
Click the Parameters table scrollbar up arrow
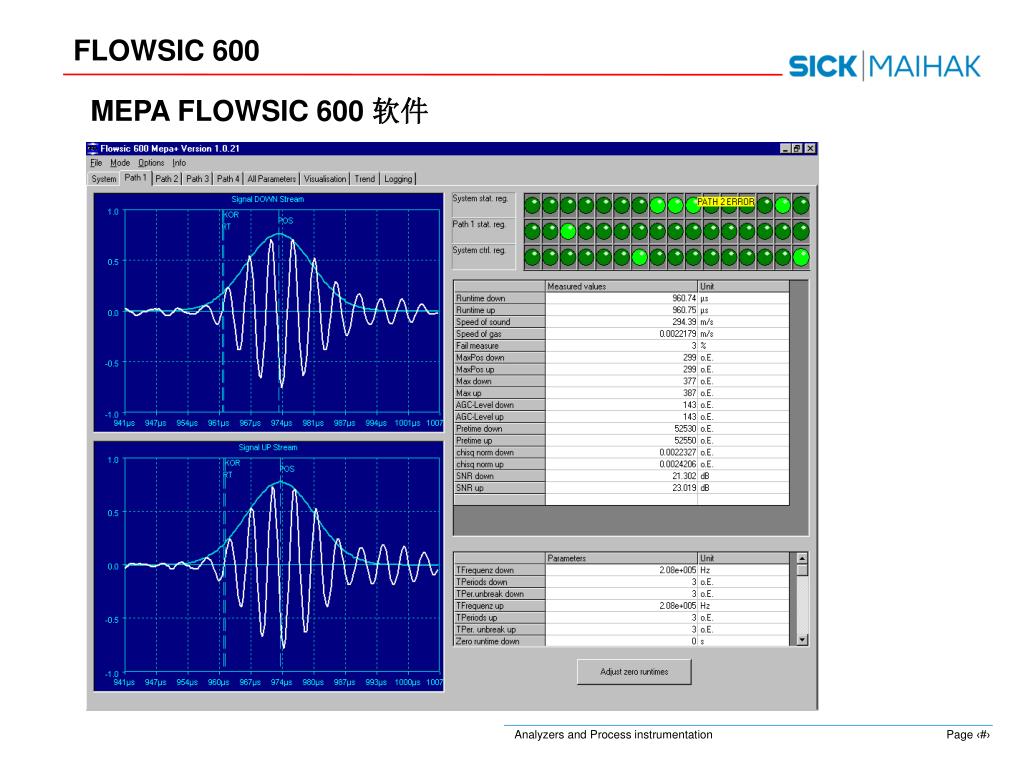(x=802, y=558)
